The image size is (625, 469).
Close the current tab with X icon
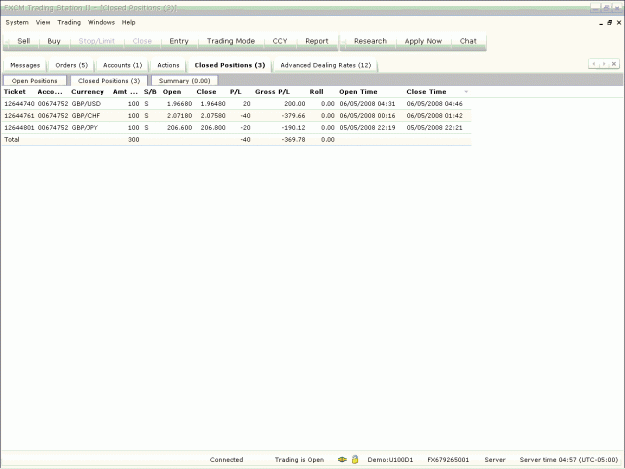tap(614, 64)
